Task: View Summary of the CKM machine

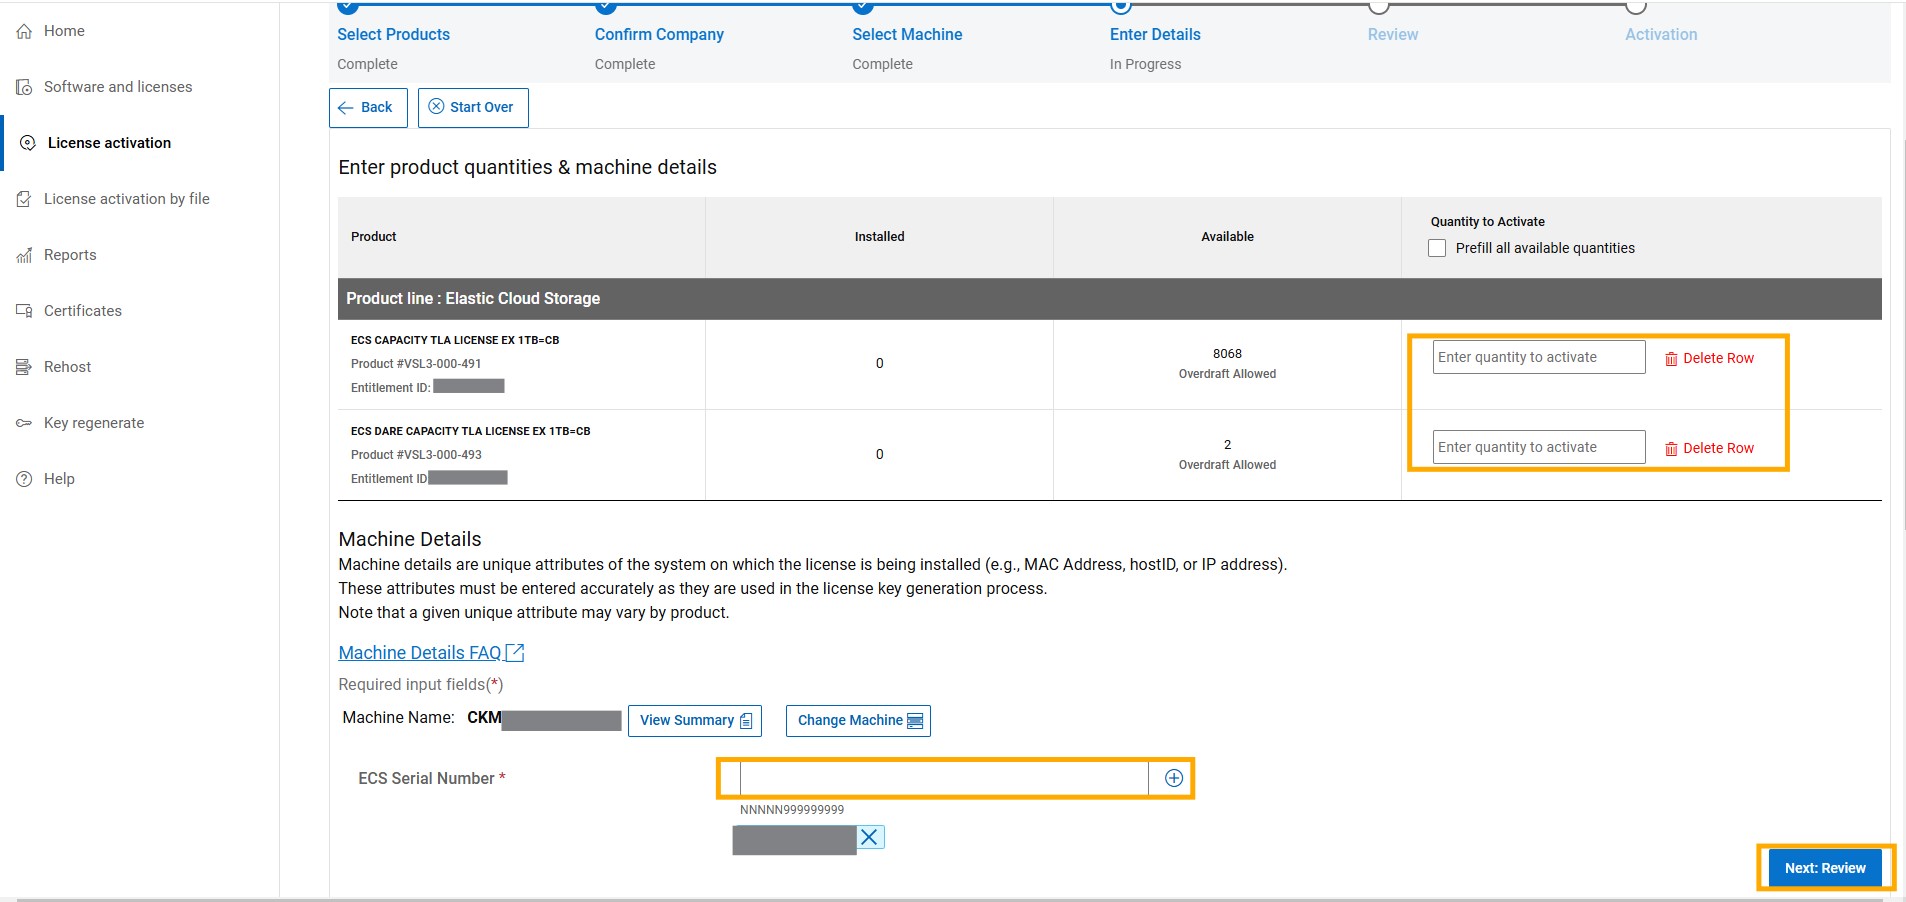Action: (694, 720)
